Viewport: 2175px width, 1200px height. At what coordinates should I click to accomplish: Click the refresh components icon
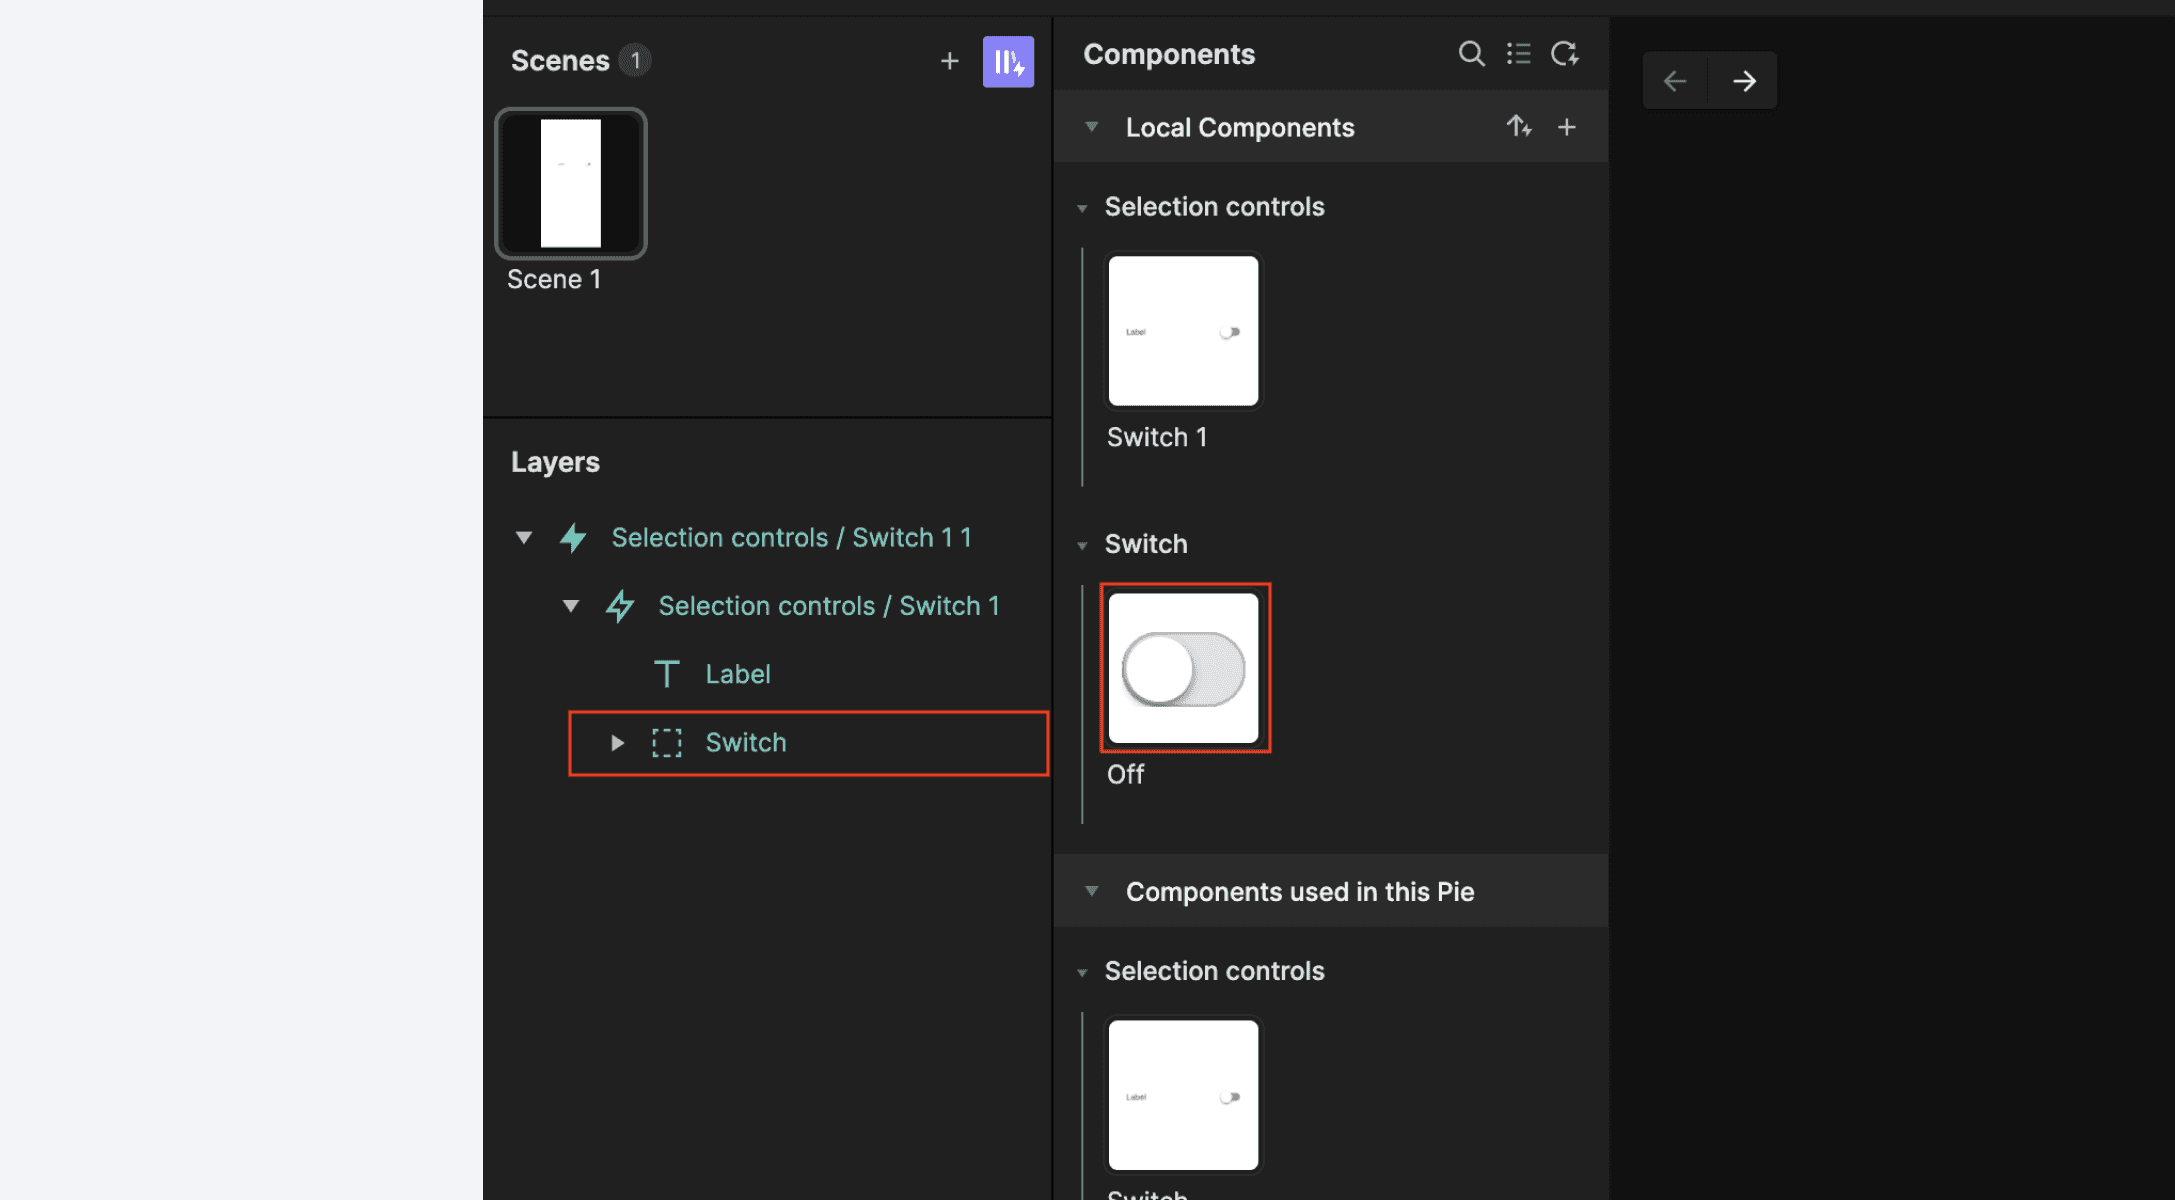tap(1564, 53)
